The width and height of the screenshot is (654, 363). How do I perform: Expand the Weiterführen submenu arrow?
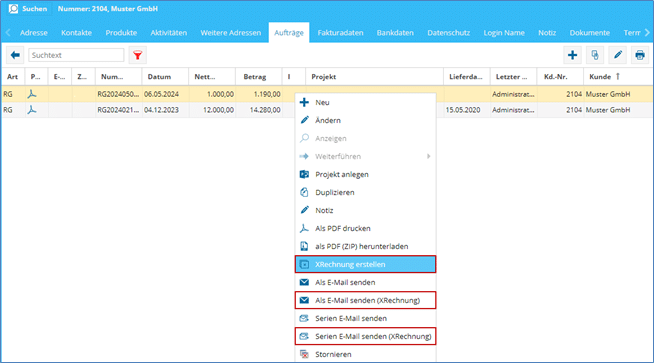pyautogui.click(x=428, y=156)
